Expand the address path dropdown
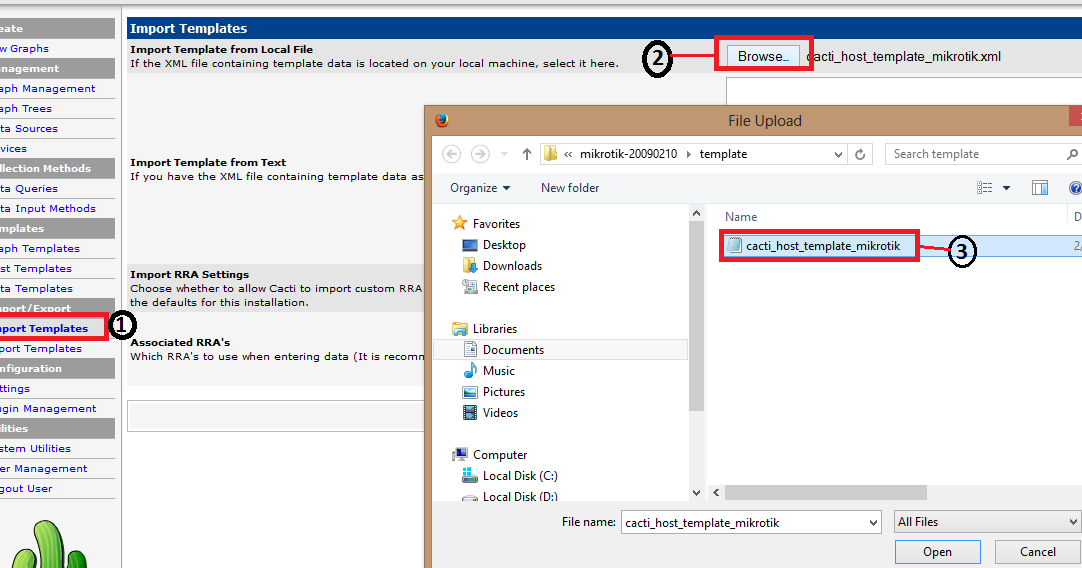This screenshot has height=568, width=1082. point(838,154)
